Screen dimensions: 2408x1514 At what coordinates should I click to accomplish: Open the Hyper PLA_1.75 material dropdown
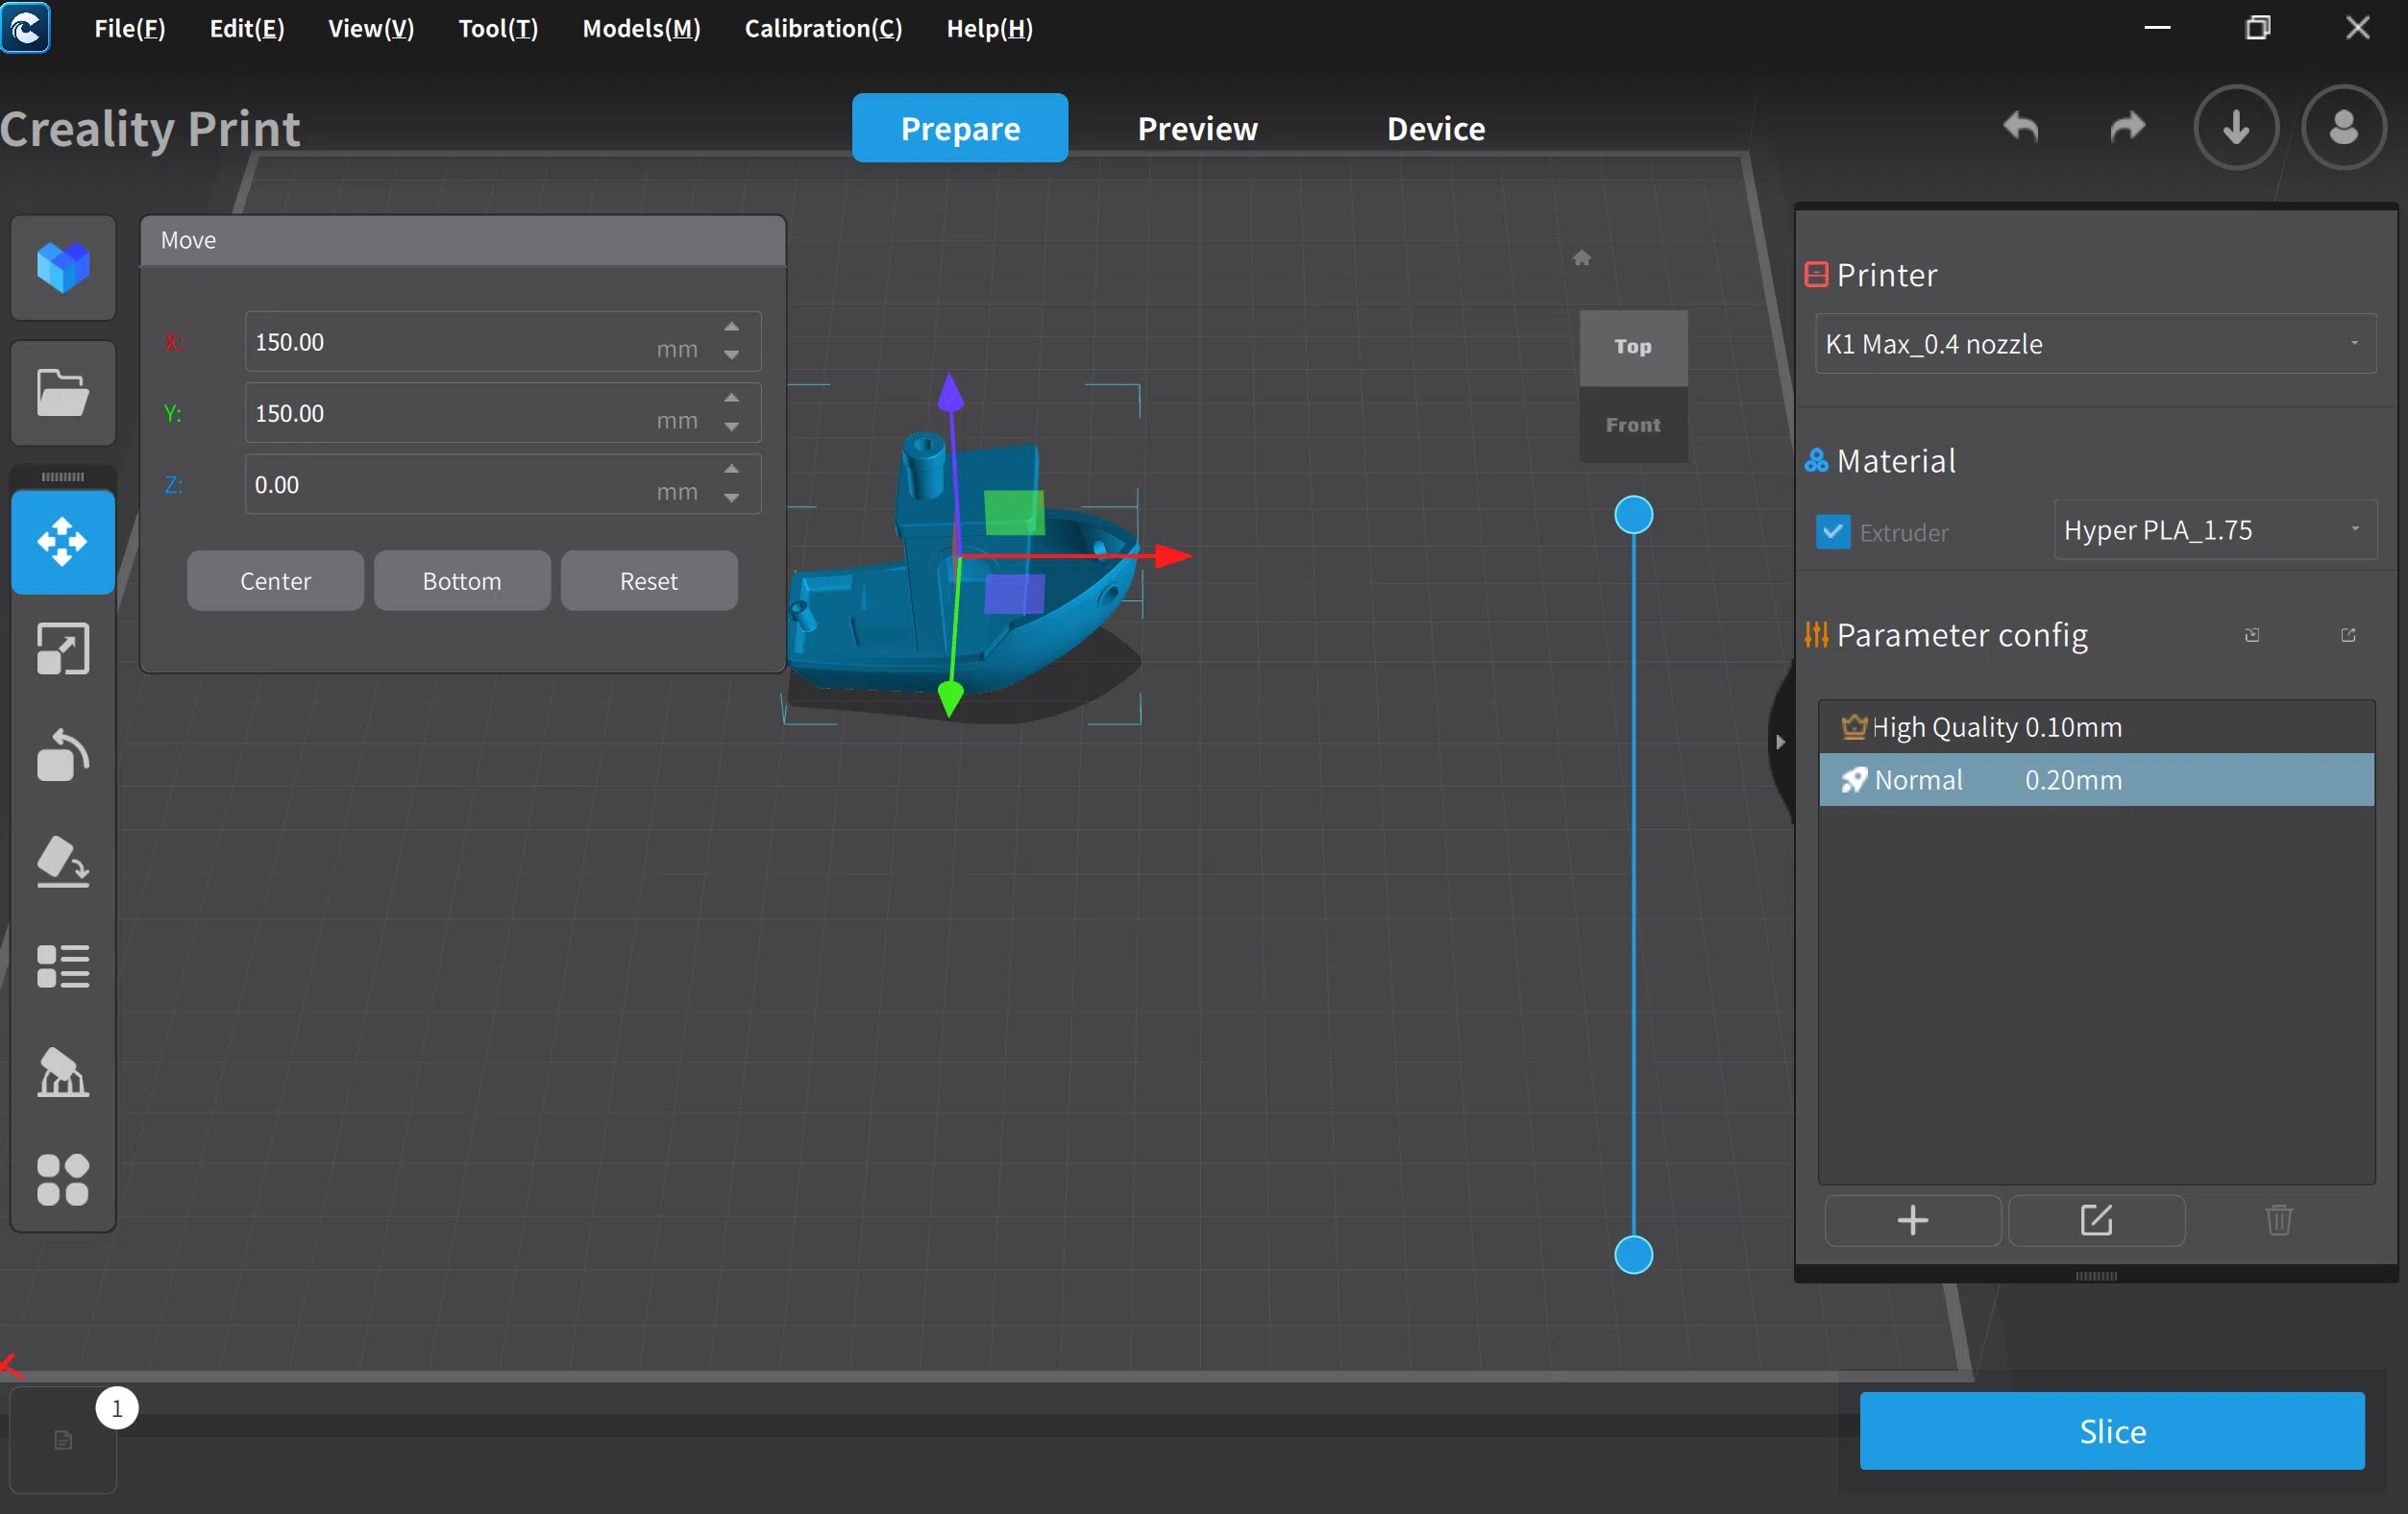coord(2214,530)
